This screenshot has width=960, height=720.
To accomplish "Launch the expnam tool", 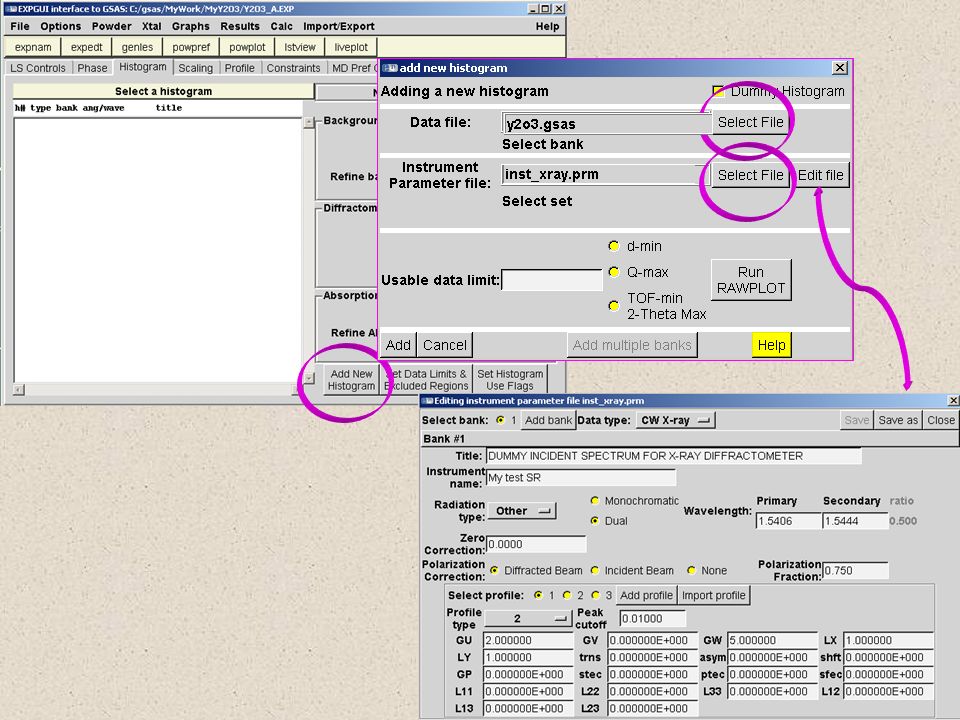I will coord(33,47).
